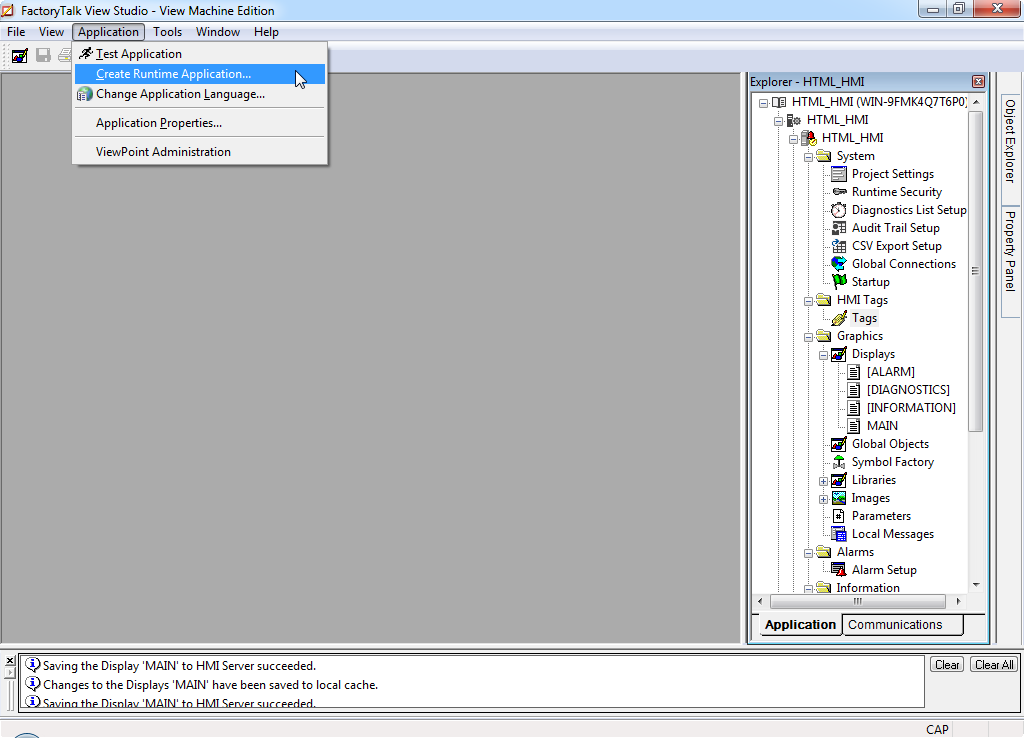Switch to the Communications tab
This screenshot has width=1024, height=738.
pyautogui.click(x=902, y=624)
